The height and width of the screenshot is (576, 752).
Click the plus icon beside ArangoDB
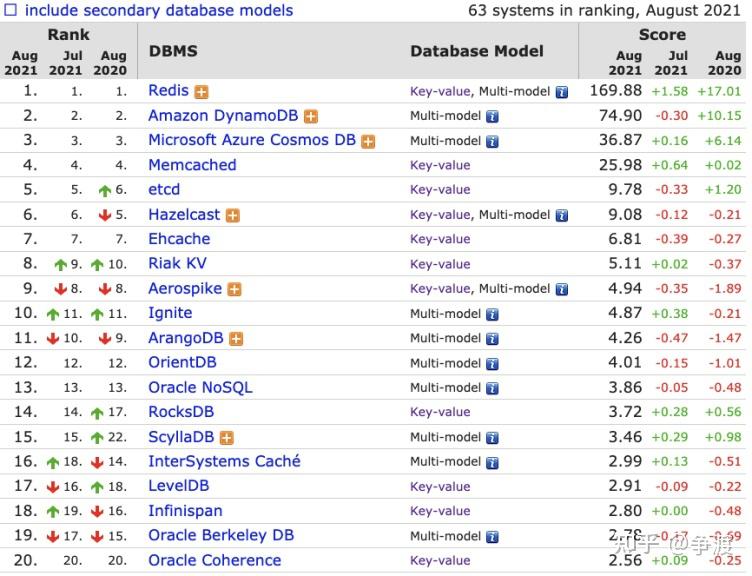(236, 339)
